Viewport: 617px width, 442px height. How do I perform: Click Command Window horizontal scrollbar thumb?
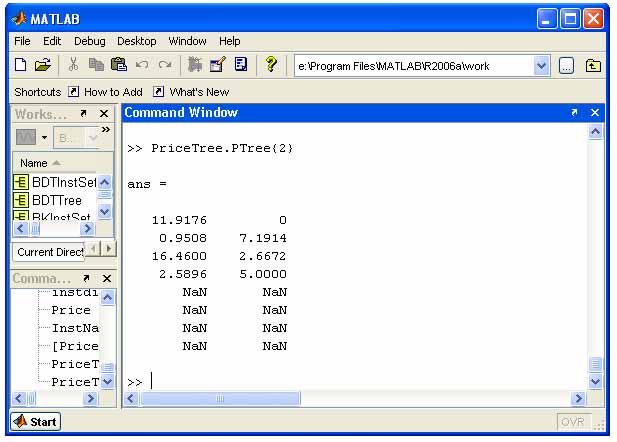tap(220, 399)
